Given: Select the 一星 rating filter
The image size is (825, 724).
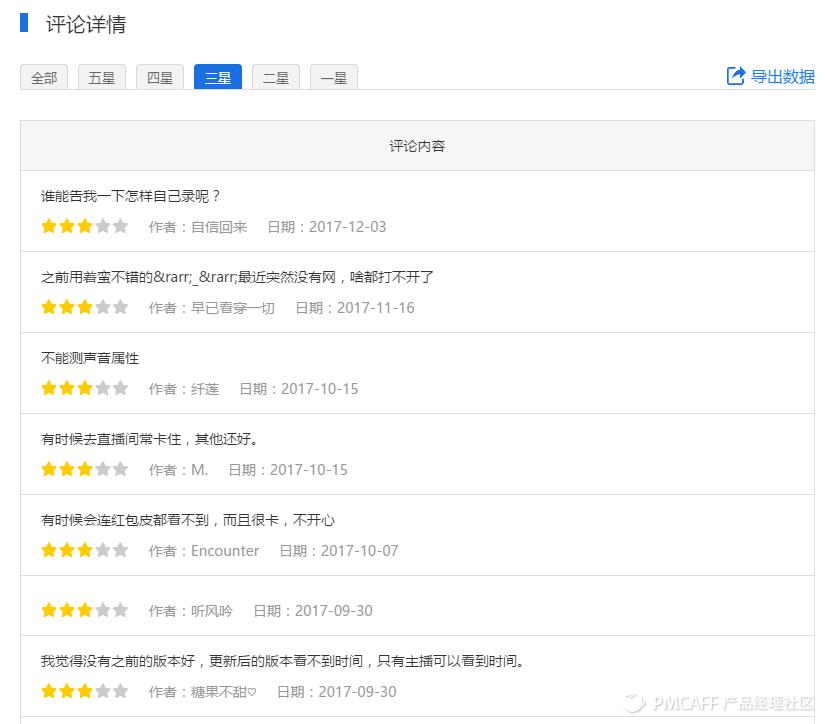Looking at the screenshot, I should (333, 77).
